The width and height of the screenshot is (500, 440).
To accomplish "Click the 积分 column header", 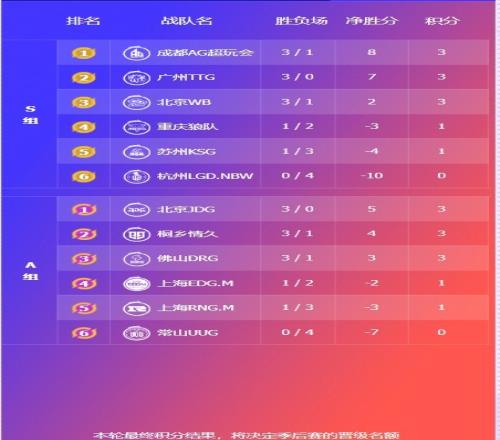I will [442, 21].
